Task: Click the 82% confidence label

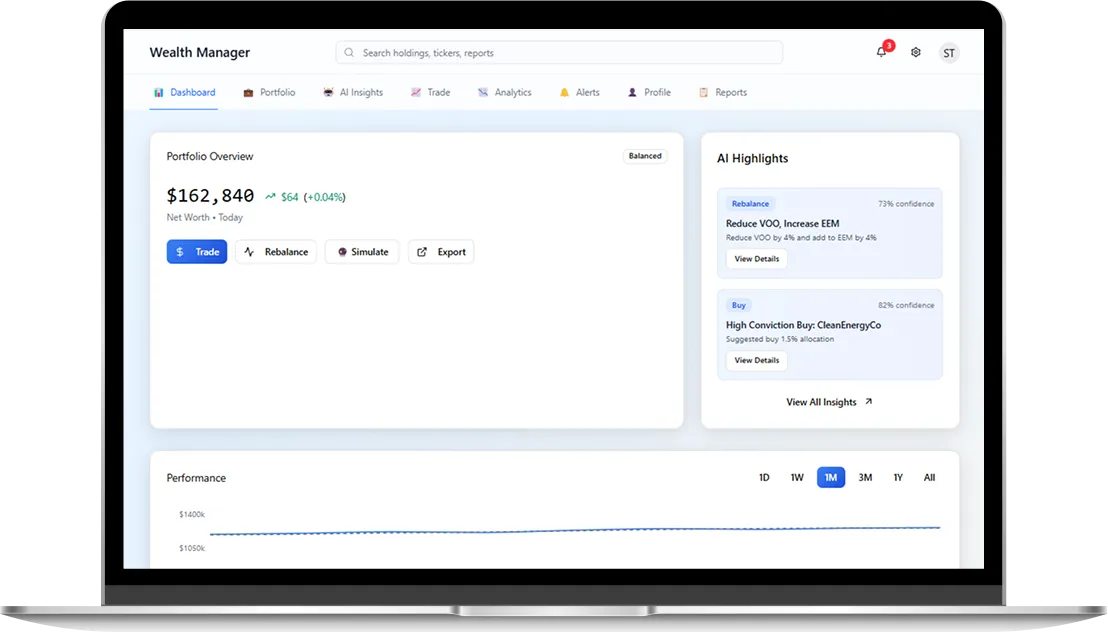Action: click(906, 305)
